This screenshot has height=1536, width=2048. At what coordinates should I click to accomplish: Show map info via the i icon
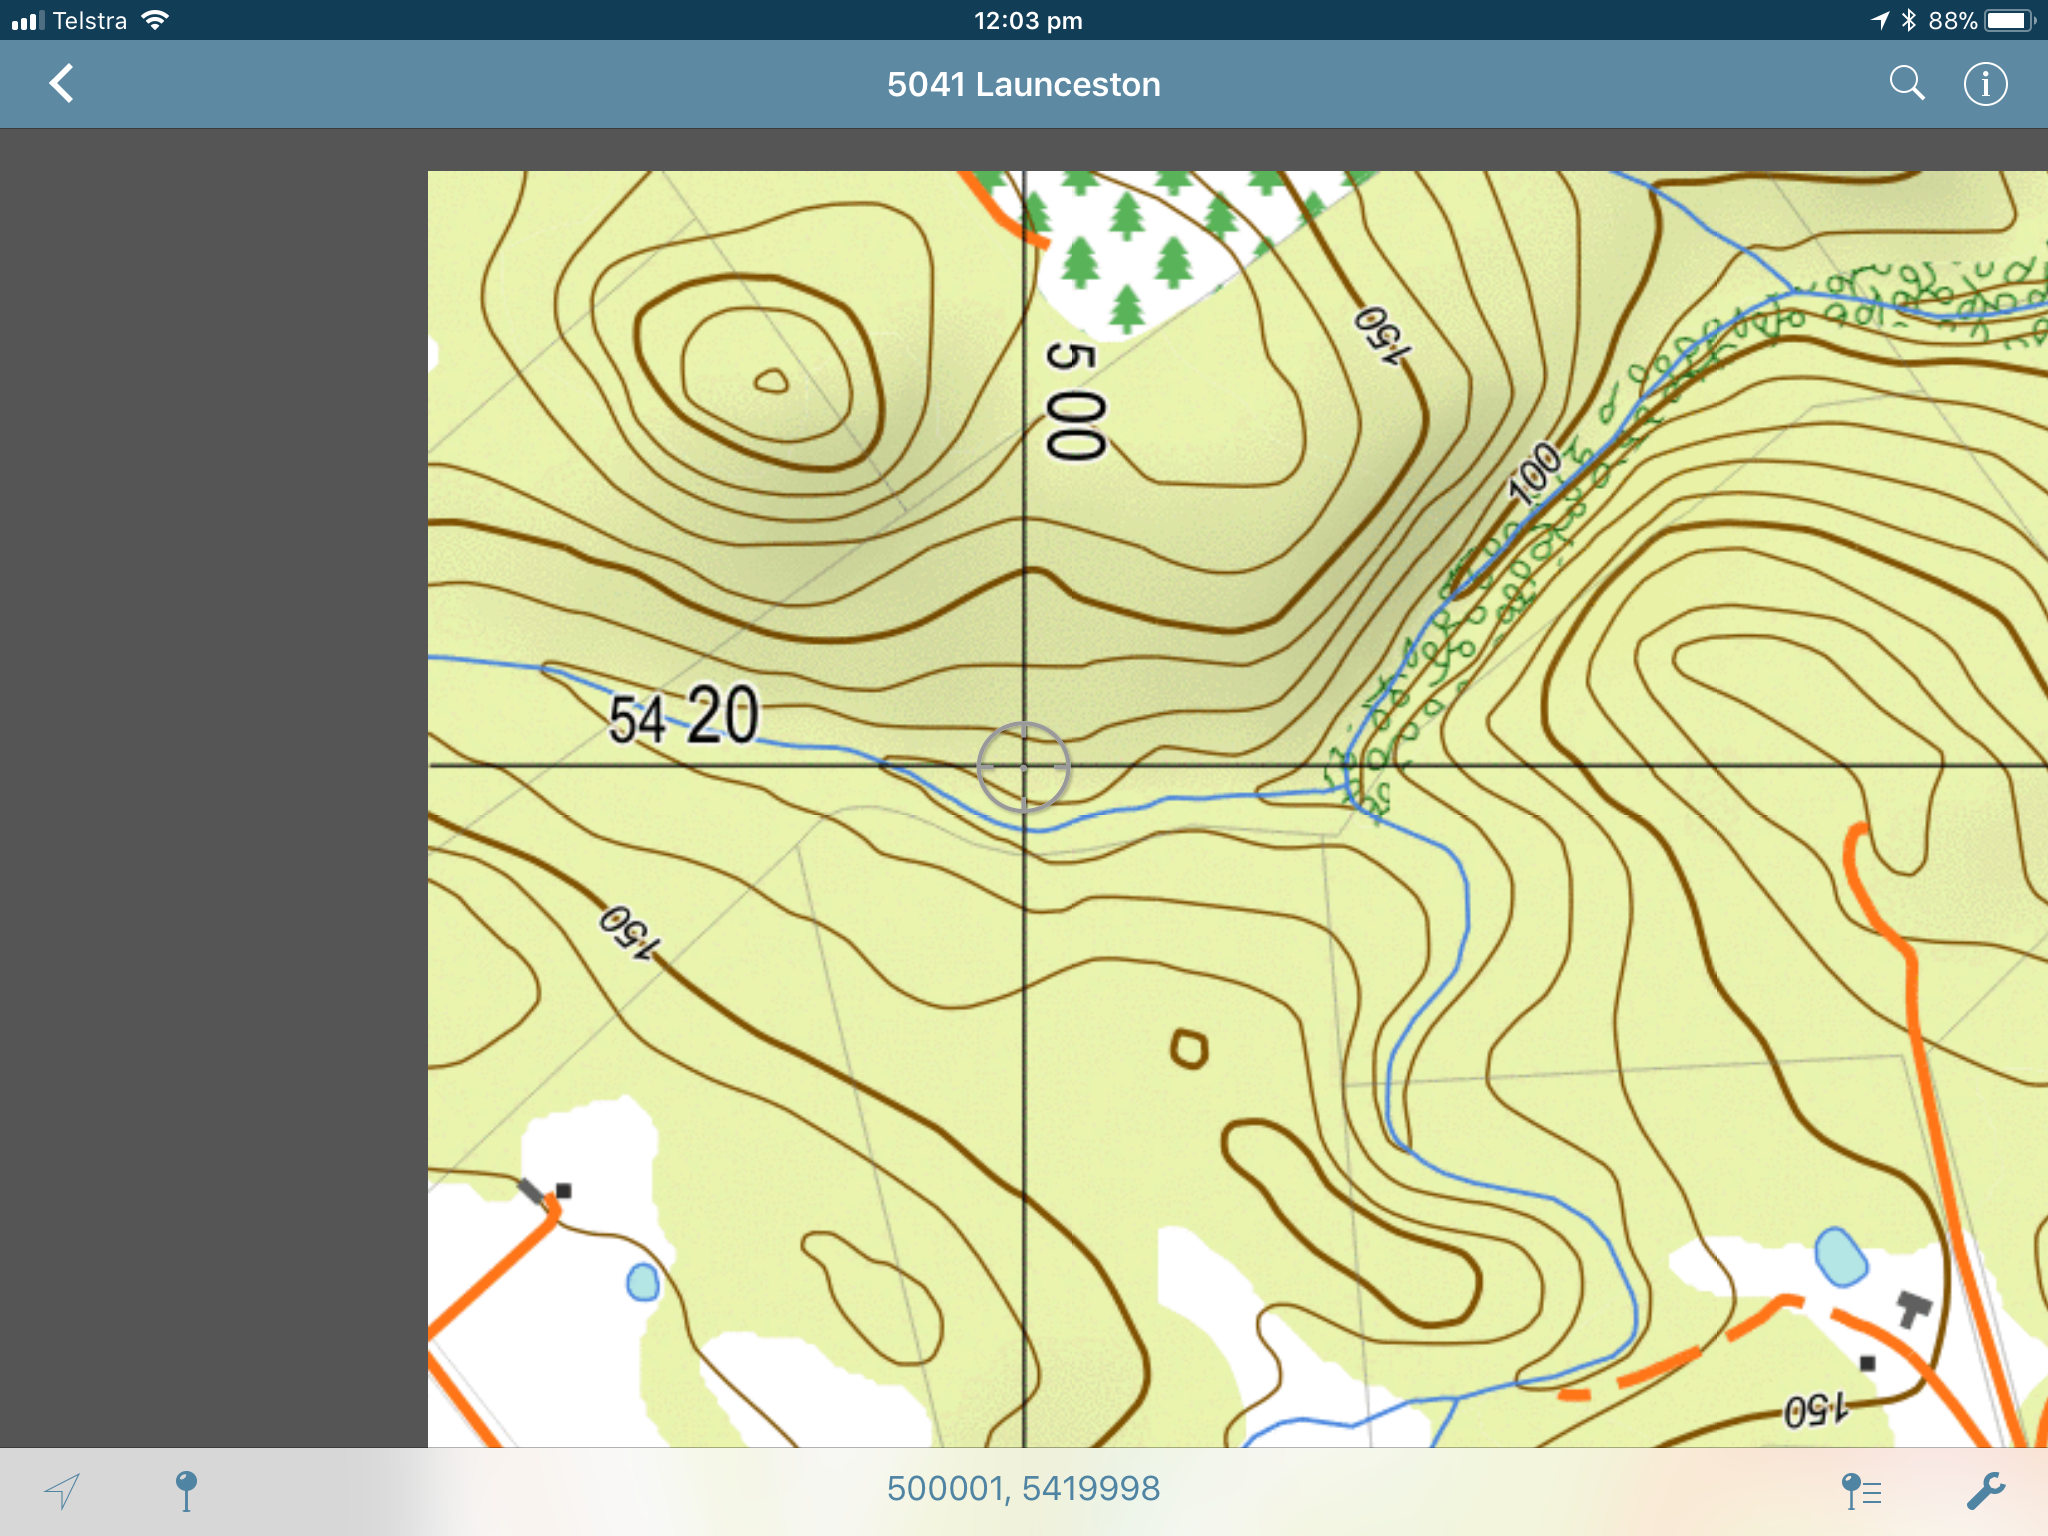click(x=1985, y=84)
